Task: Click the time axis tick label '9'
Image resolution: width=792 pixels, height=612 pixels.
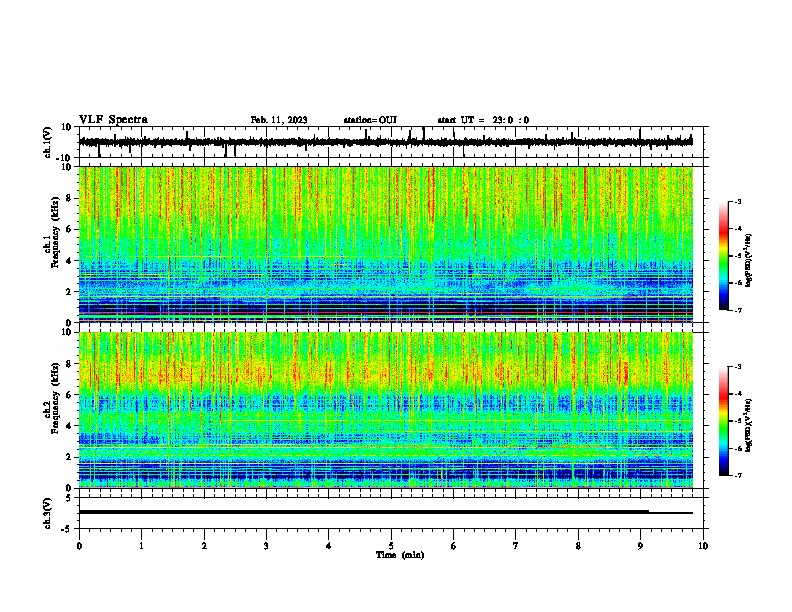Action: point(640,546)
